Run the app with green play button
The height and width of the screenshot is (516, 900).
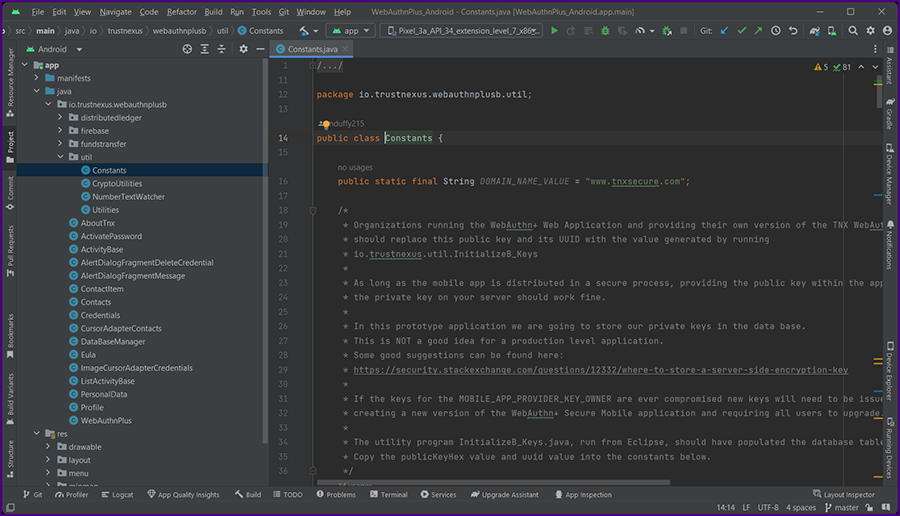555,31
